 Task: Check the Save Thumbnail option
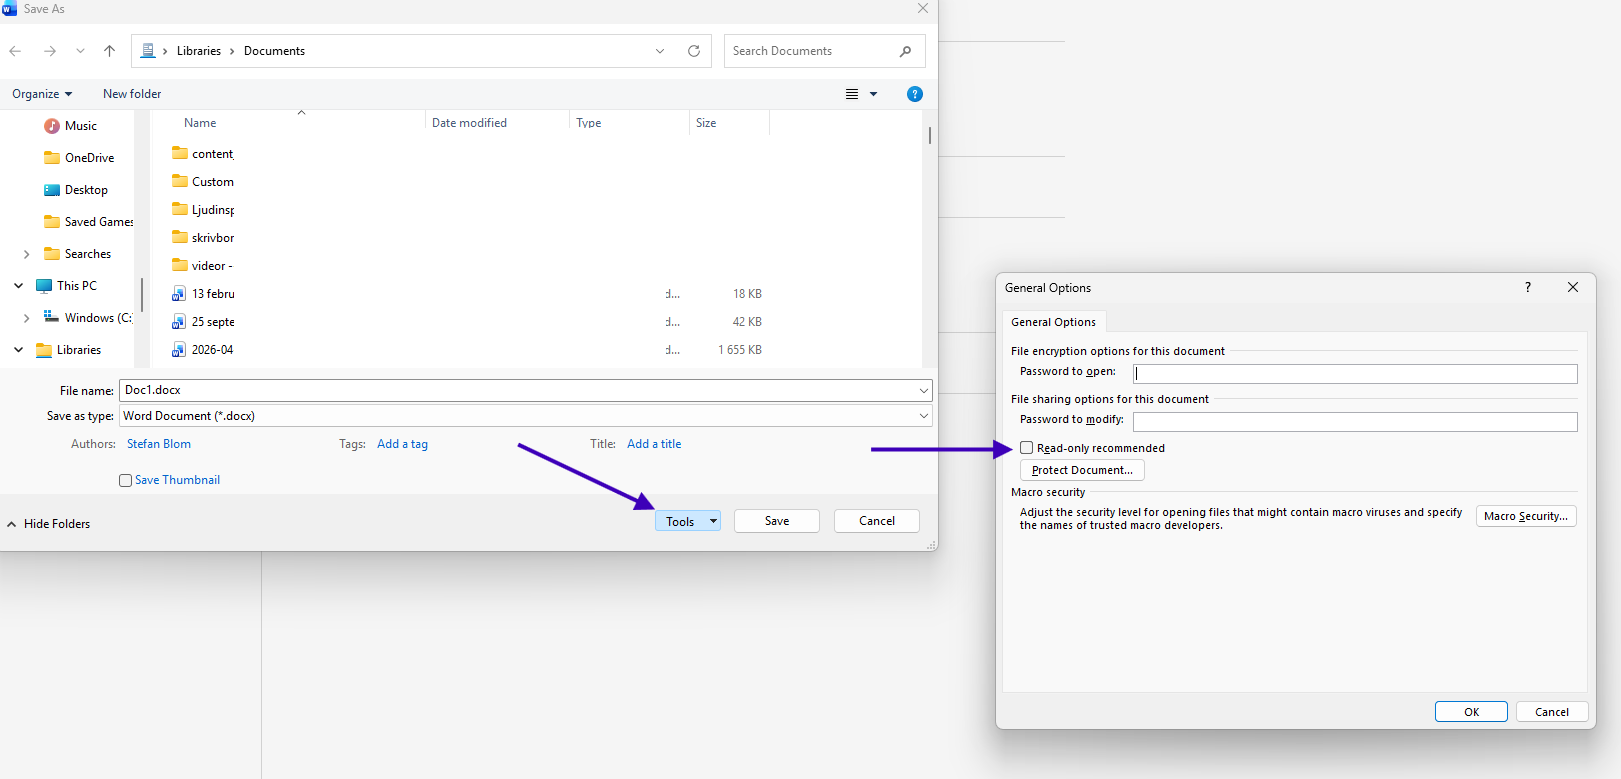pos(125,480)
